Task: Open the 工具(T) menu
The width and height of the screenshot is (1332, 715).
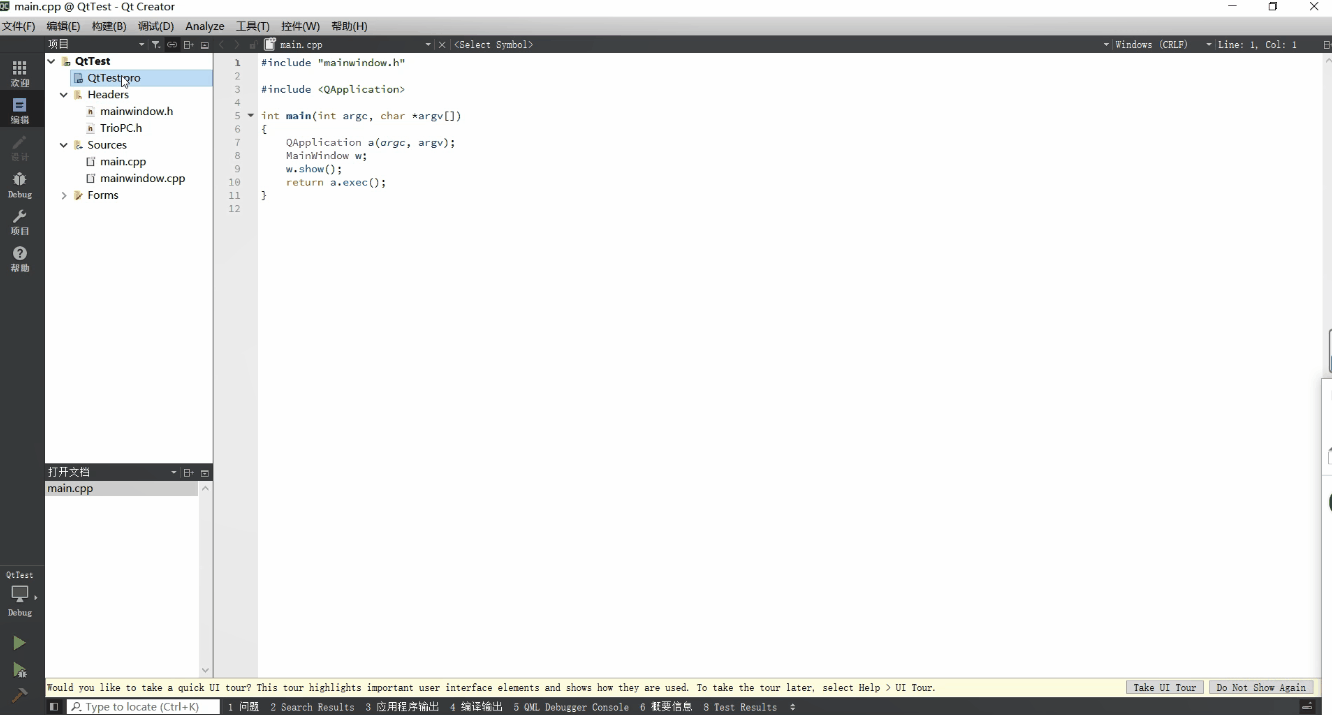Action: (x=252, y=26)
